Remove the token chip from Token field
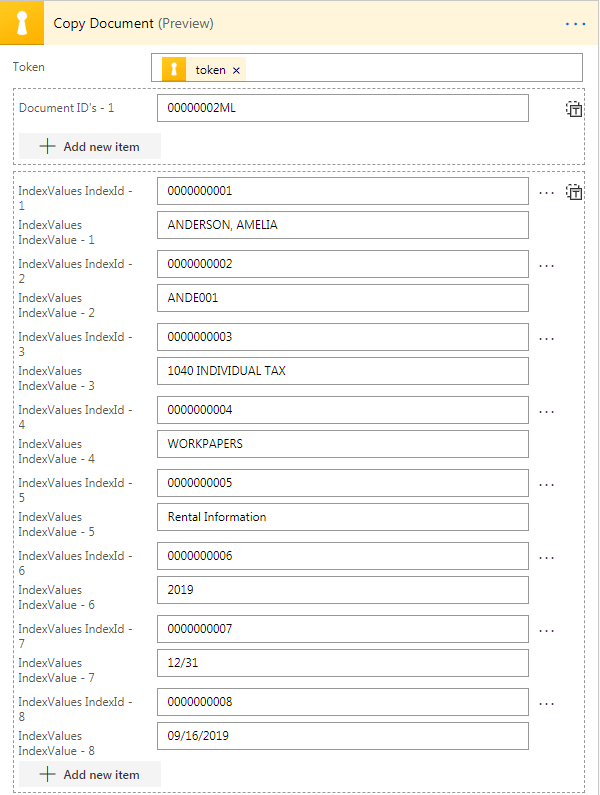This screenshot has height=795, width=600. (236, 70)
